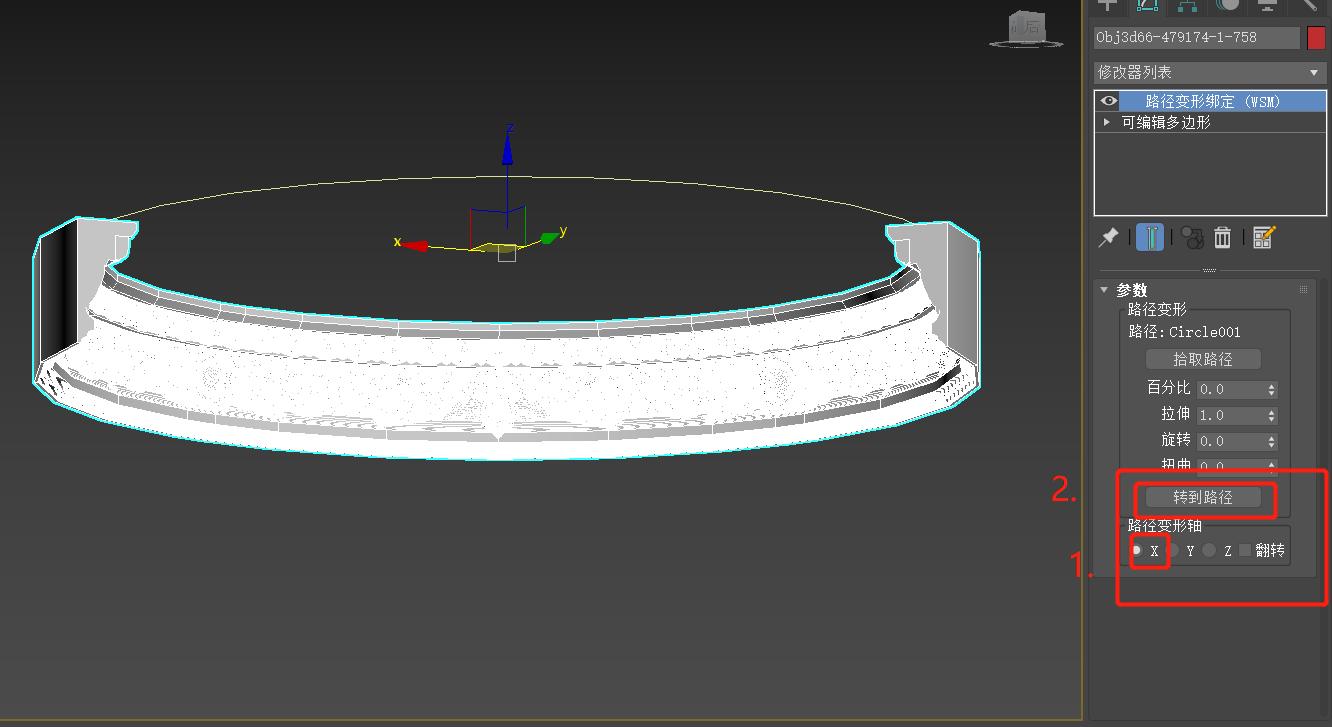The image size is (1332, 727).
Task: Open the Hierarchy panel icon
Action: pos(1187,6)
